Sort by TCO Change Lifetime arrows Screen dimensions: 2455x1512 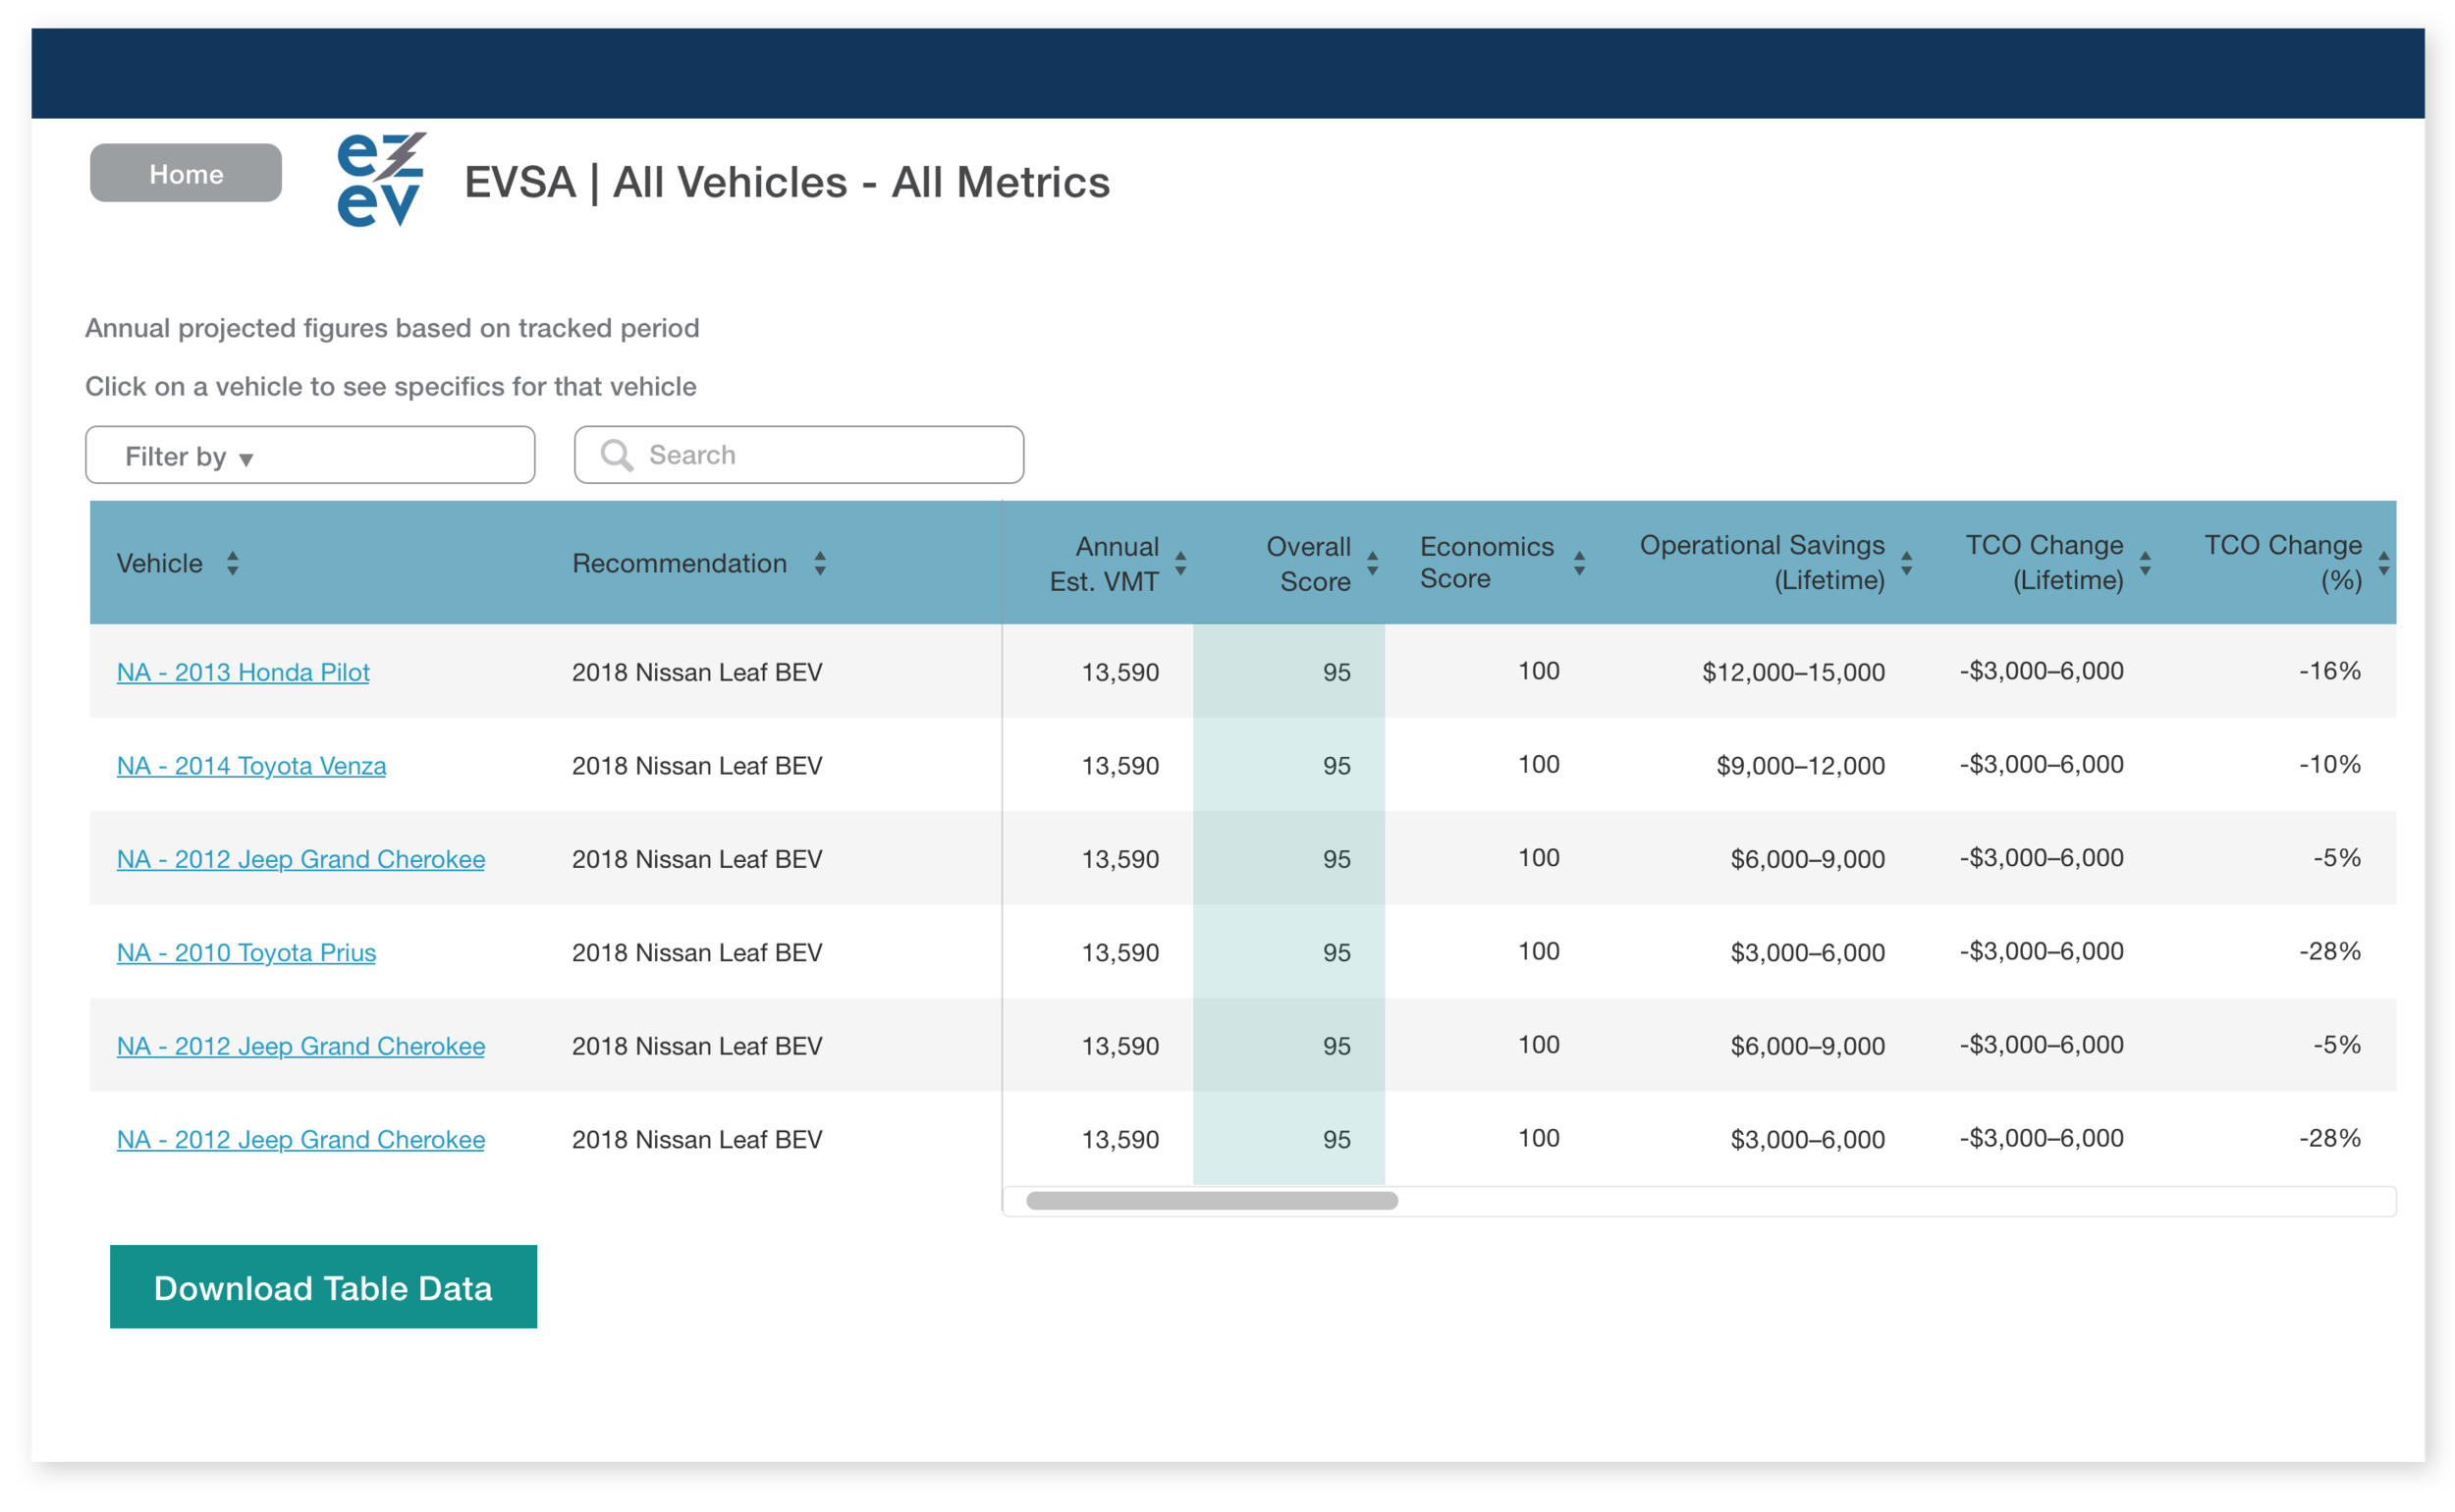(2144, 563)
